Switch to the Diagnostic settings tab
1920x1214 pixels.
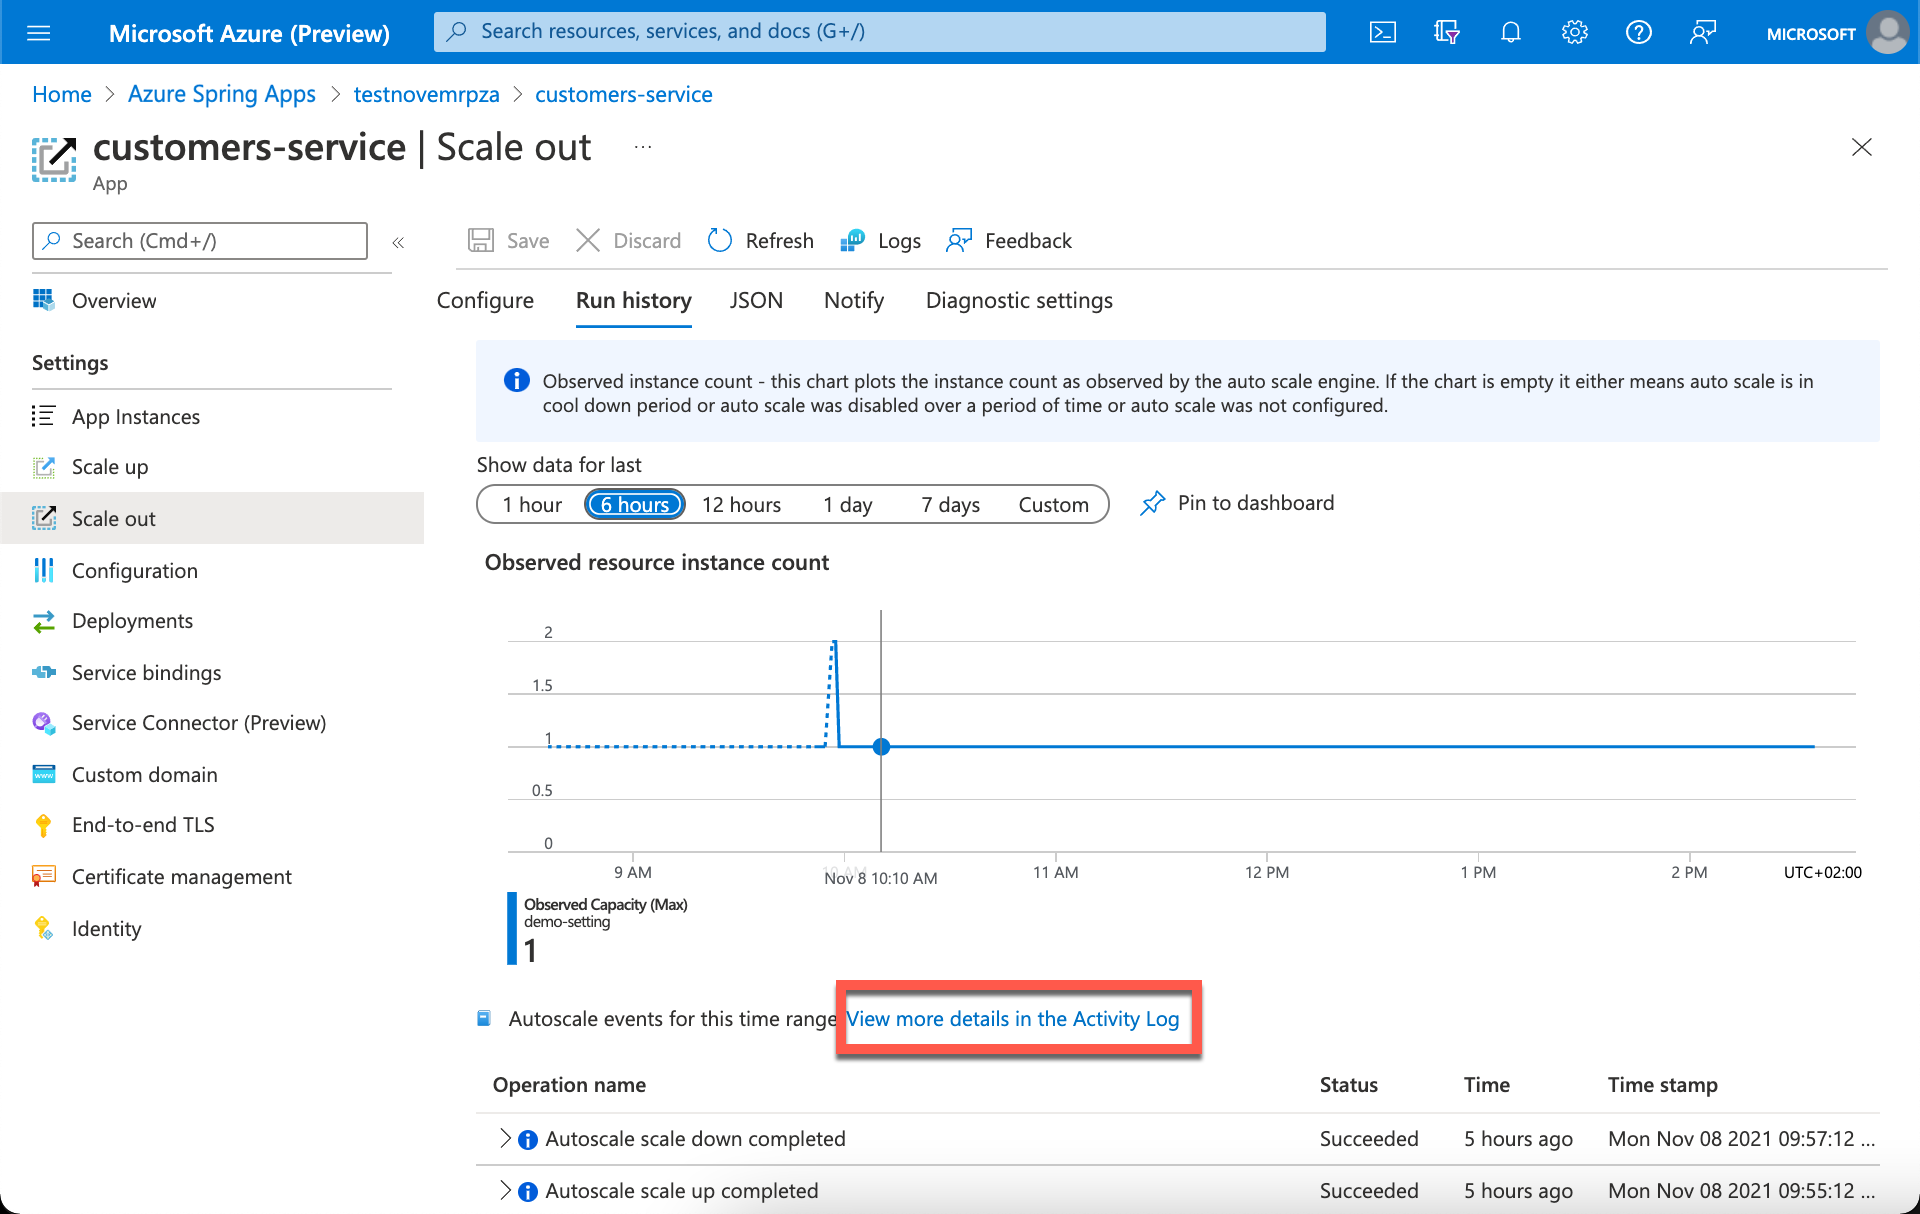point(1019,300)
